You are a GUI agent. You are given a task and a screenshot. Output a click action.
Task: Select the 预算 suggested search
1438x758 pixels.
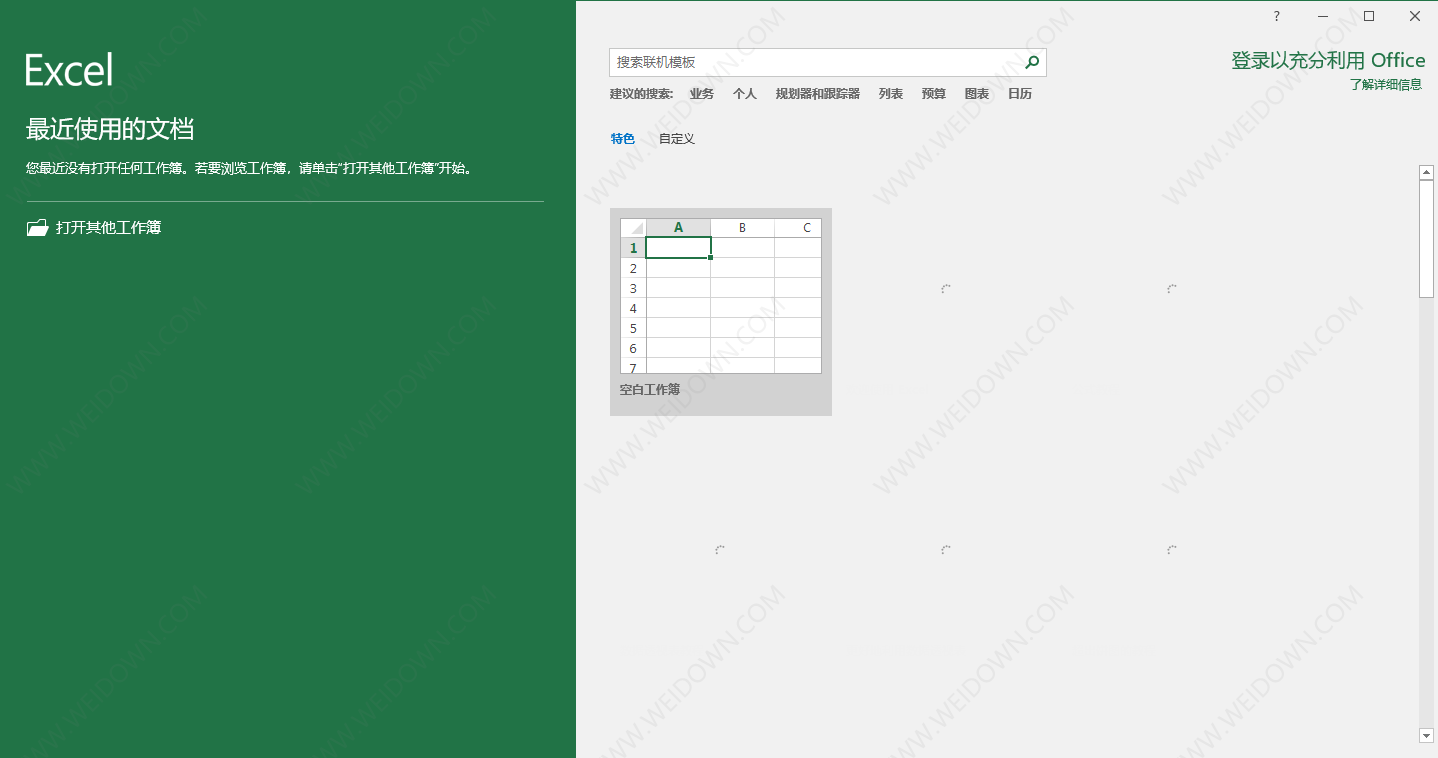pos(934,94)
